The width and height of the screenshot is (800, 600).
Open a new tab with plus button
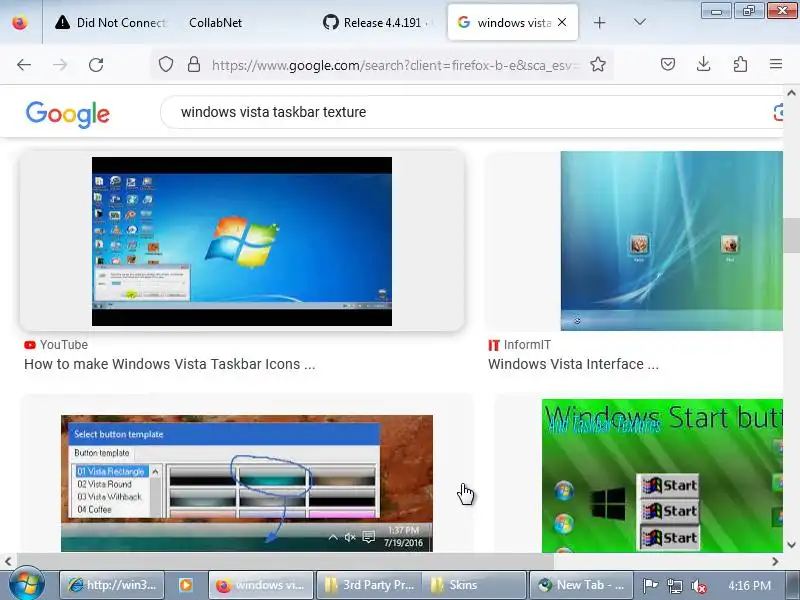pos(599,22)
